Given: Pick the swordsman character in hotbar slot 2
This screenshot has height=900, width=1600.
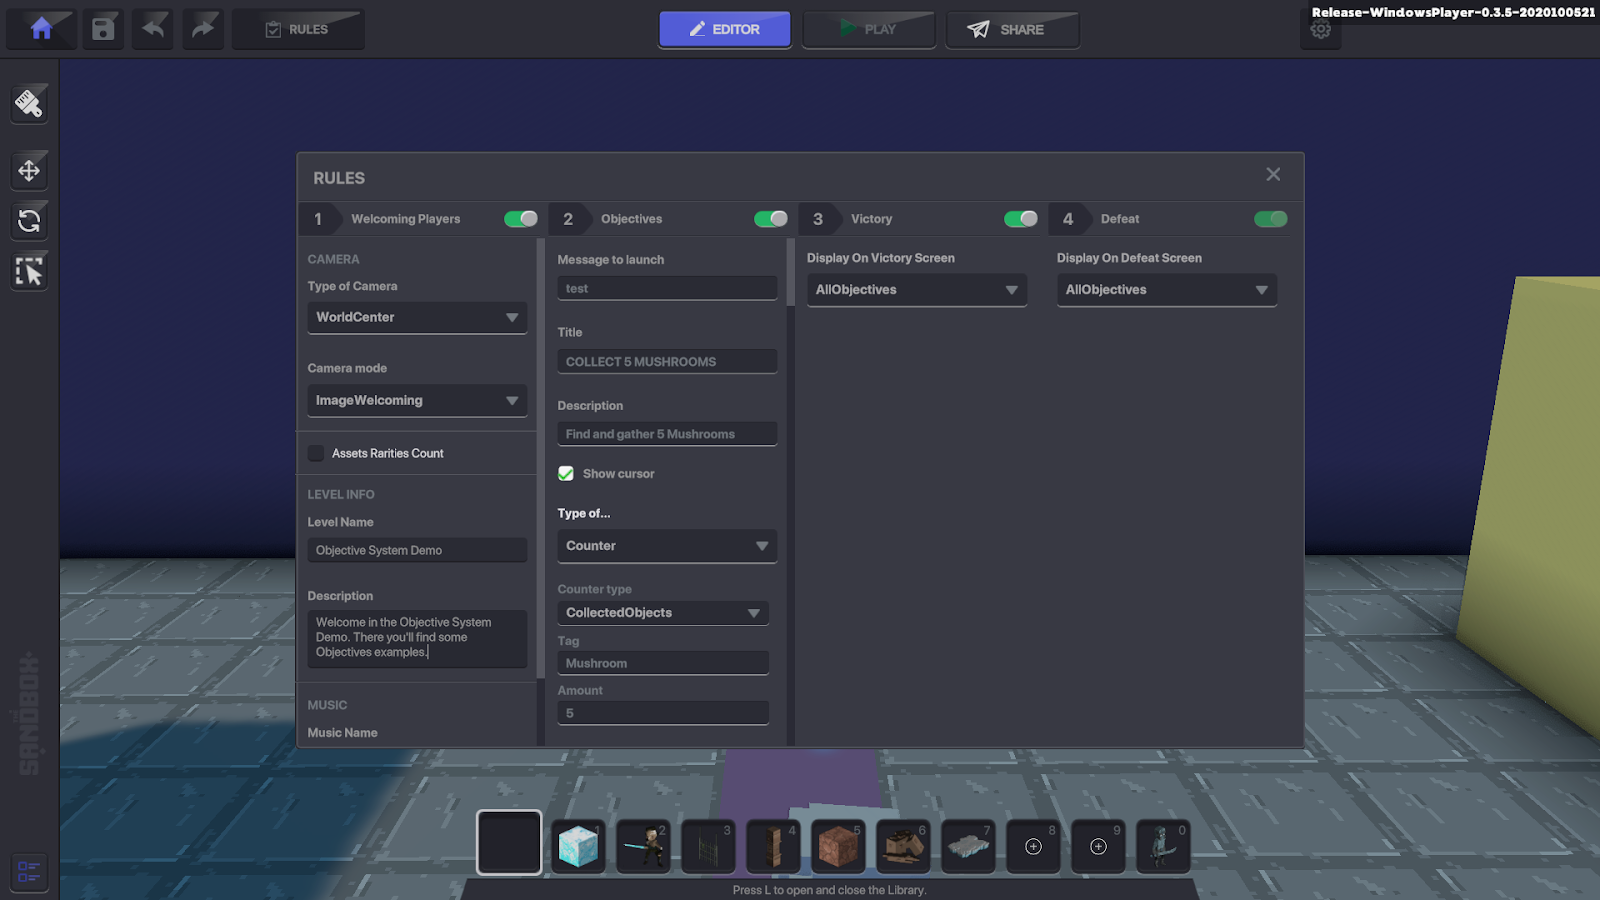Looking at the screenshot, I should [x=643, y=846].
